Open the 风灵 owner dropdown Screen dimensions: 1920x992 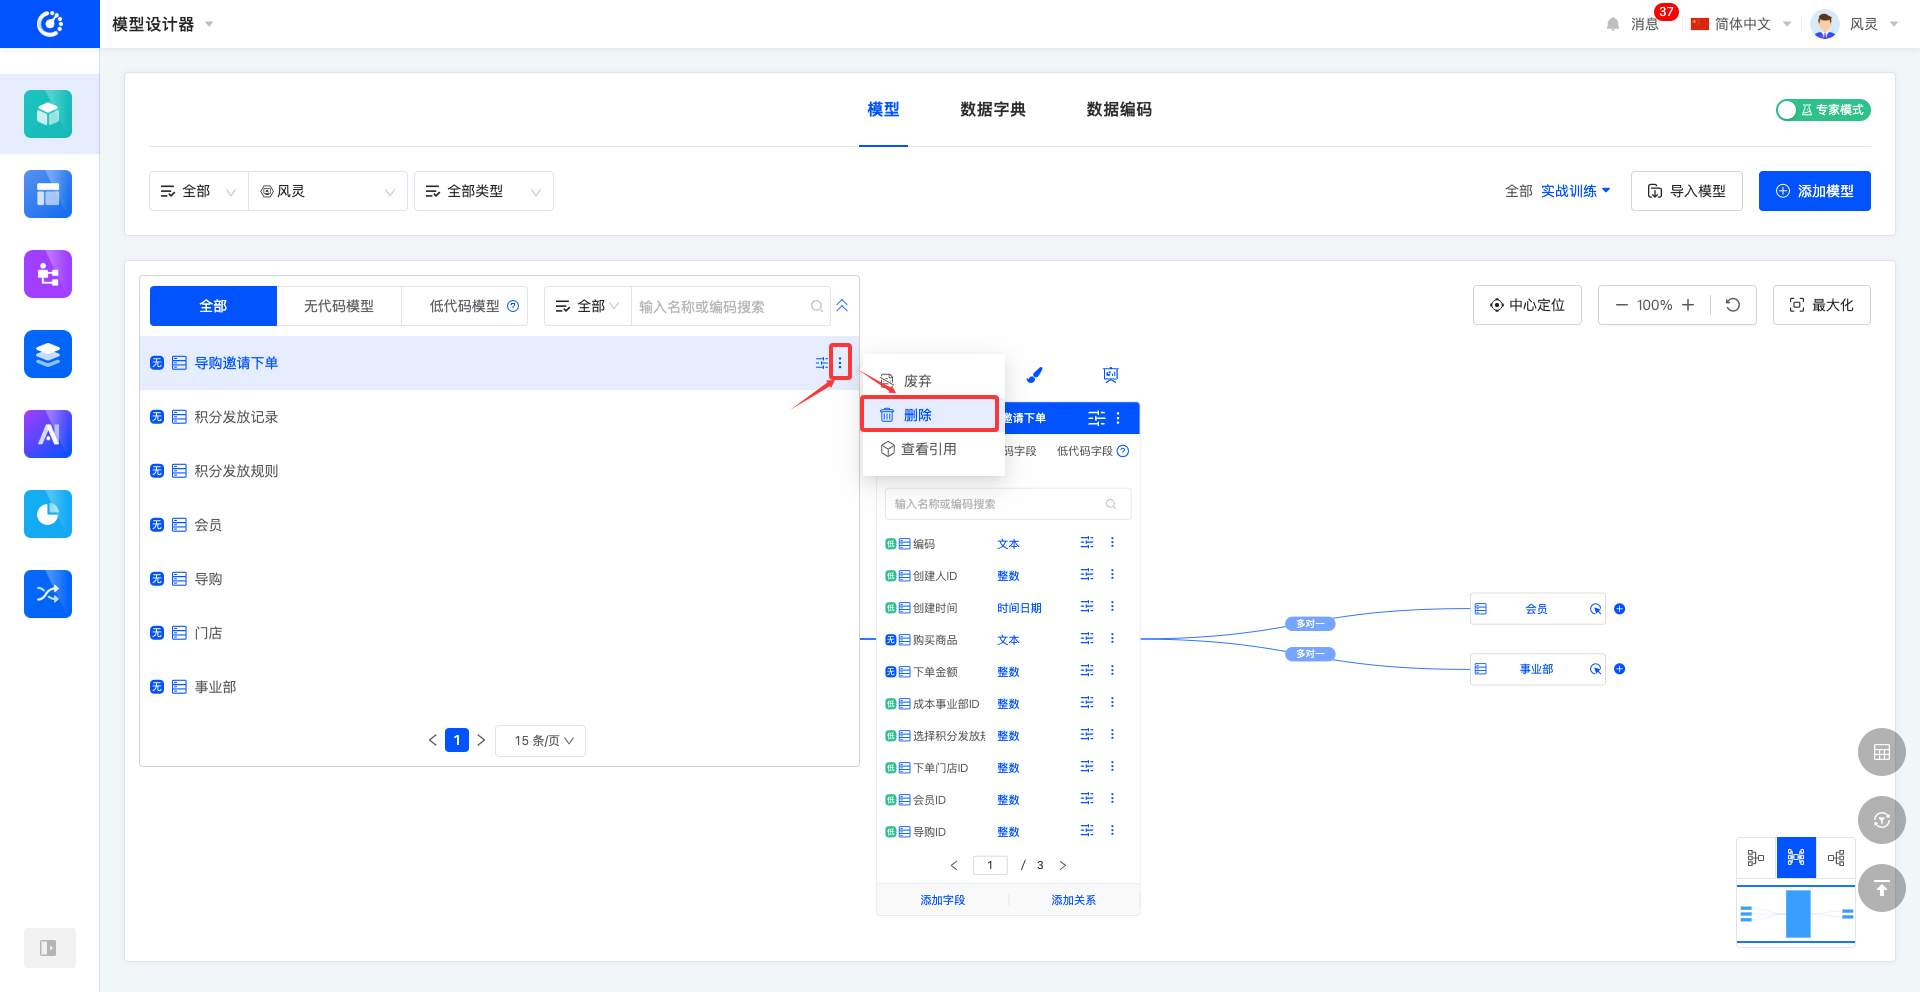328,191
